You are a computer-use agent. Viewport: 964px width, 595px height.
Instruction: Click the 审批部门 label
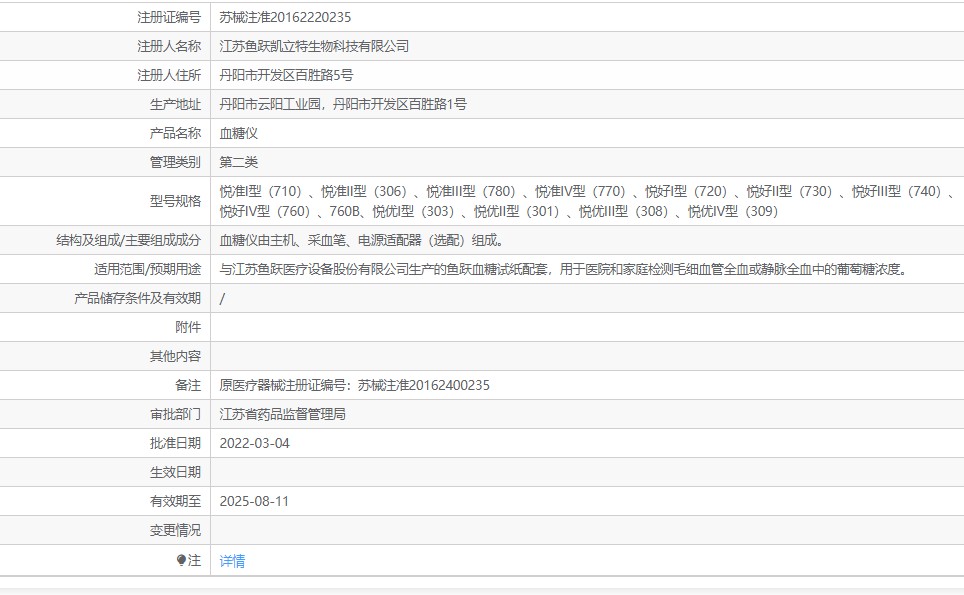(175, 414)
